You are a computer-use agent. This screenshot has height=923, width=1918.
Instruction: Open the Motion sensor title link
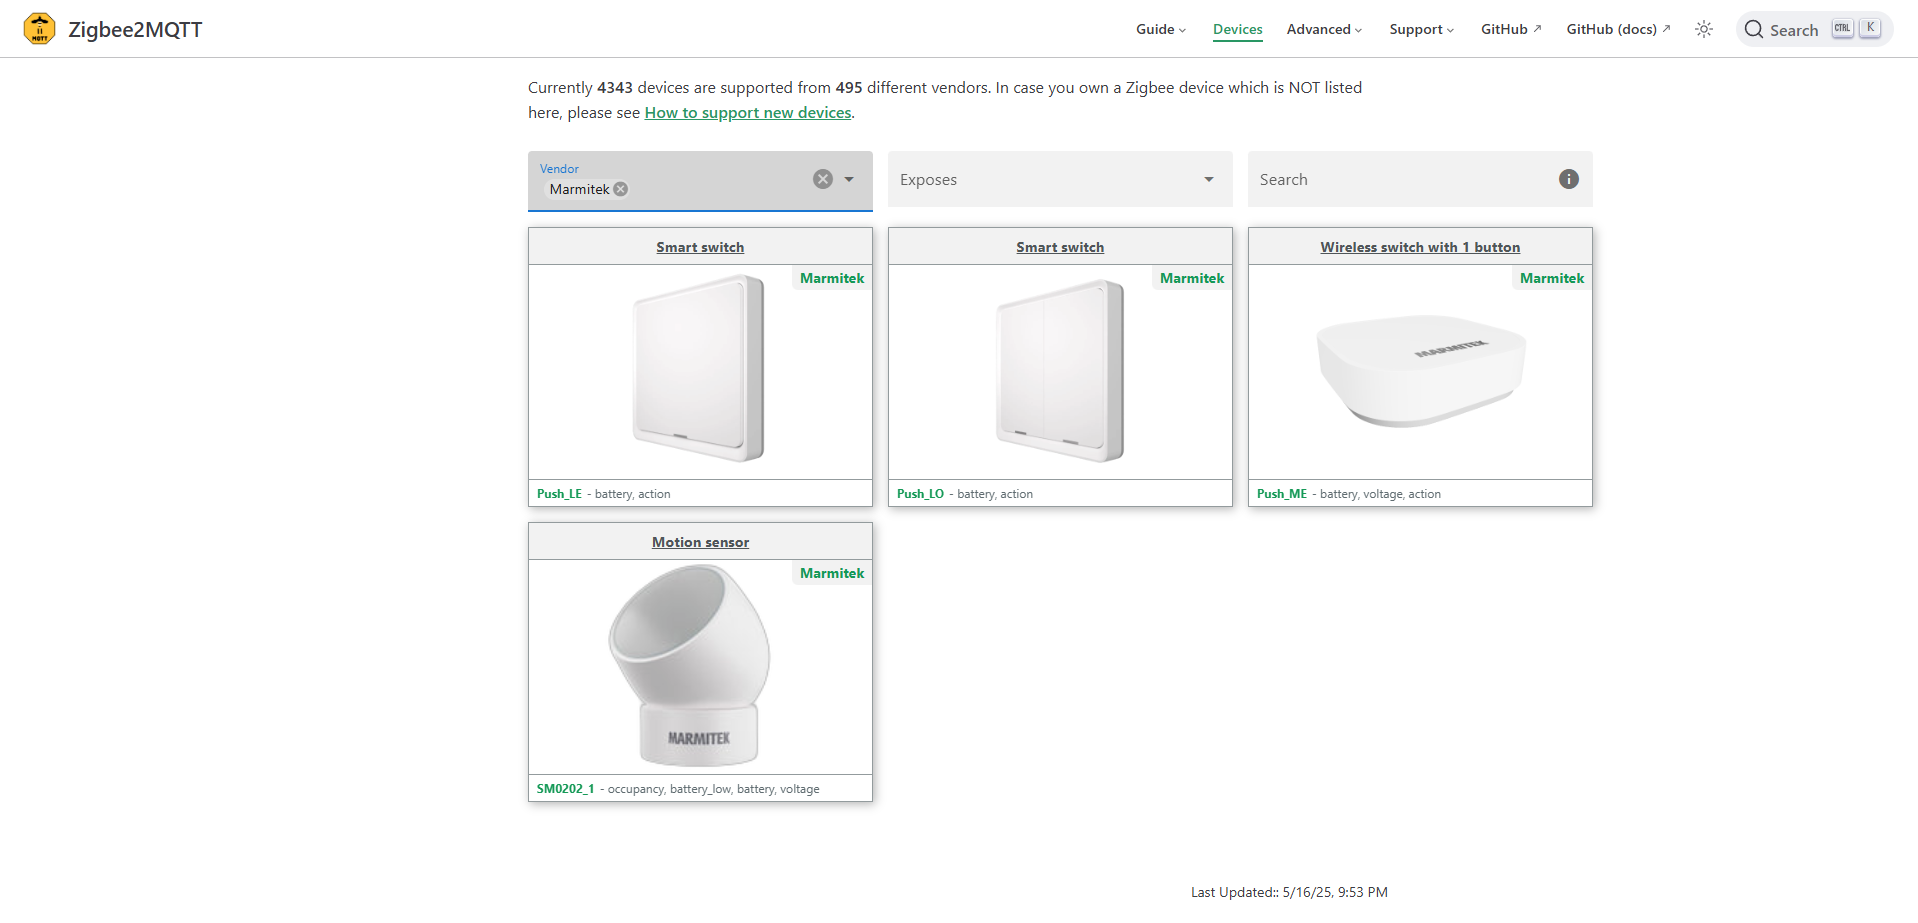700,542
